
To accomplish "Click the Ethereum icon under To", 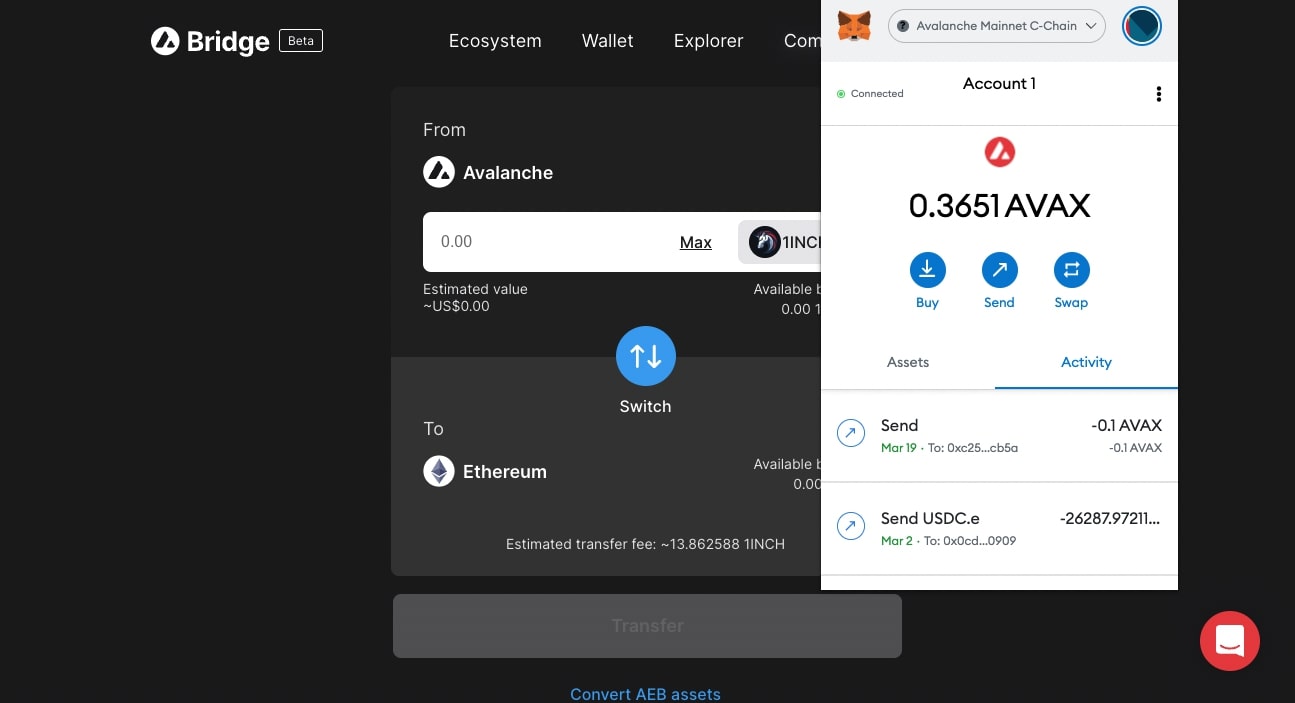I will [x=439, y=471].
